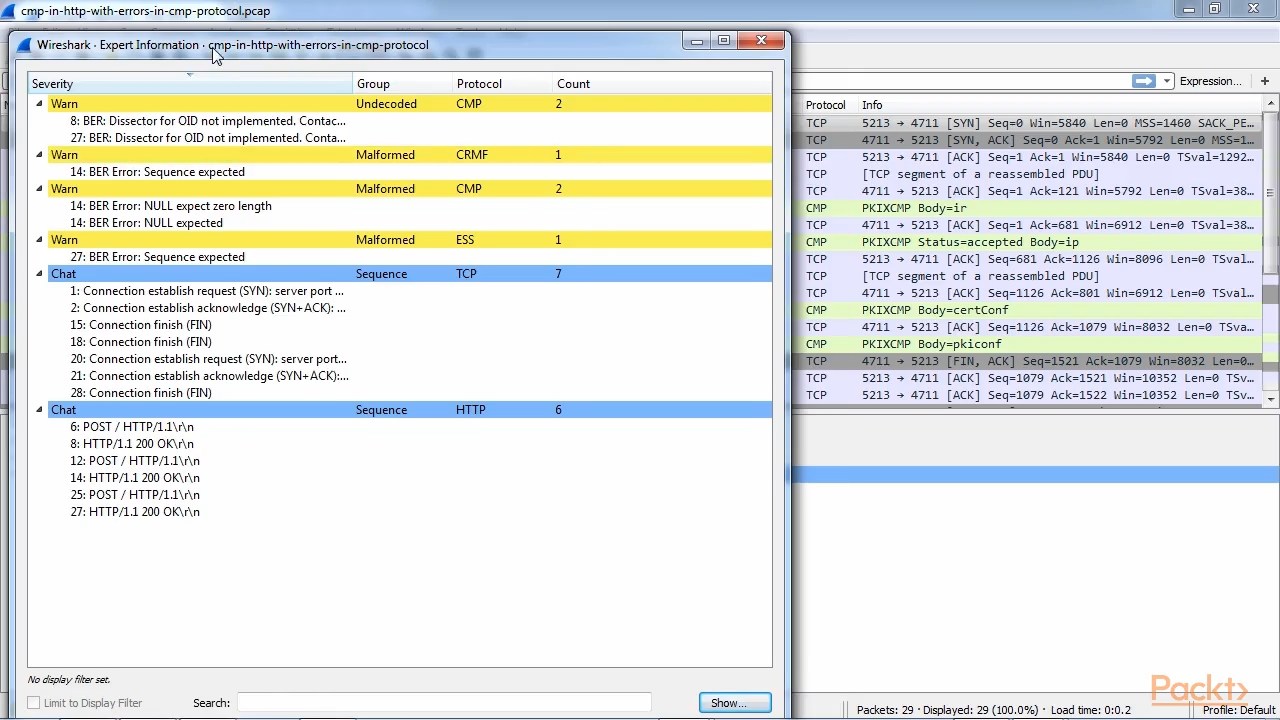Collapse the Warn Malformed CMP group
This screenshot has height=720, width=1280.
pos(40,189)
